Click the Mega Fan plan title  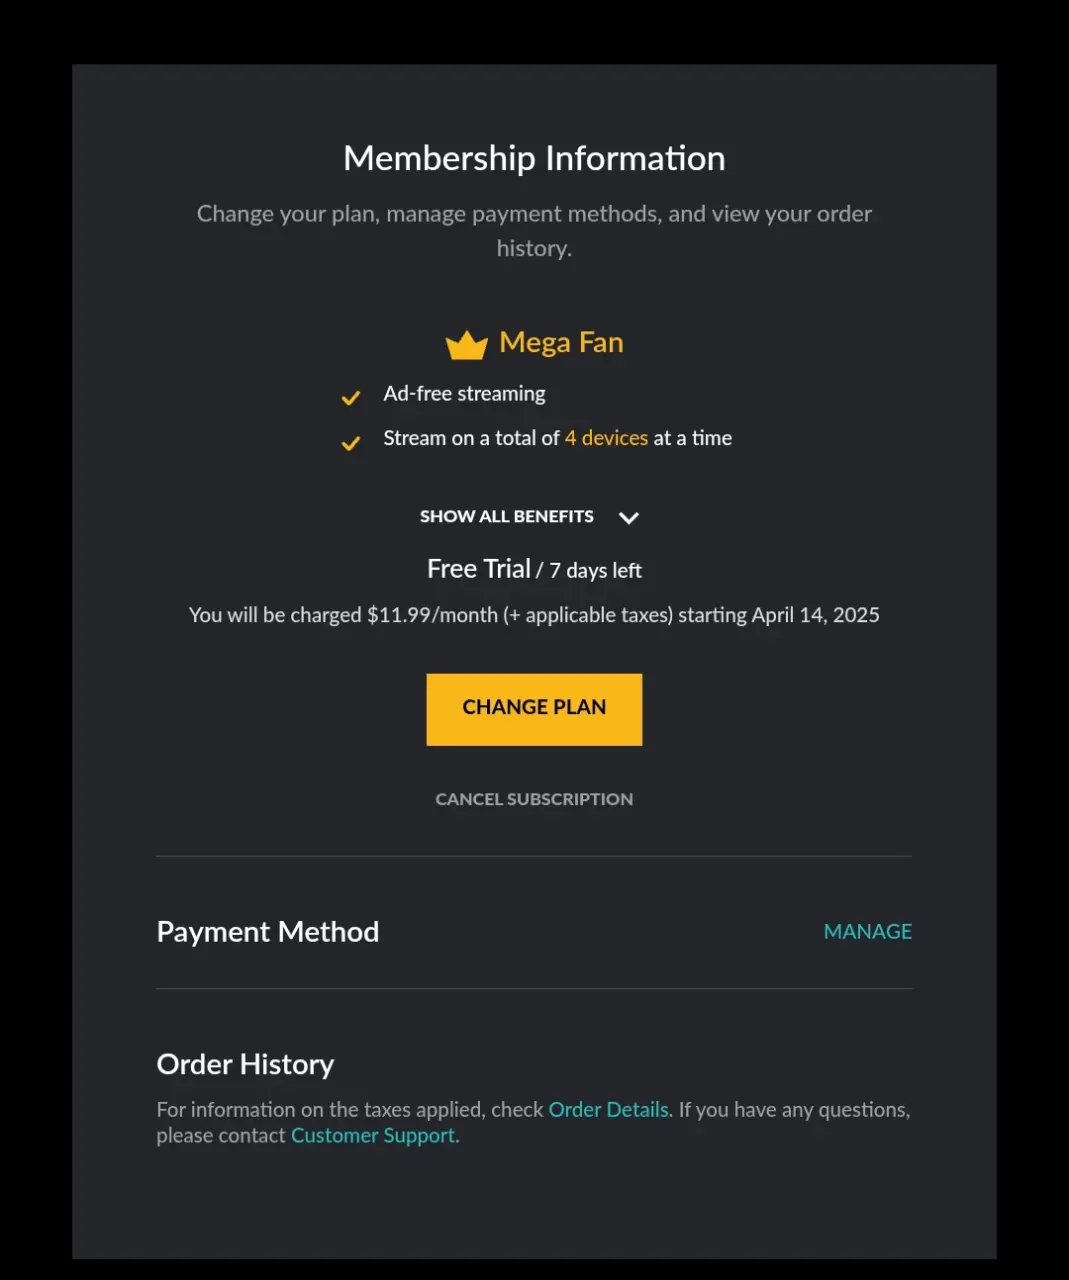(561, 343)
